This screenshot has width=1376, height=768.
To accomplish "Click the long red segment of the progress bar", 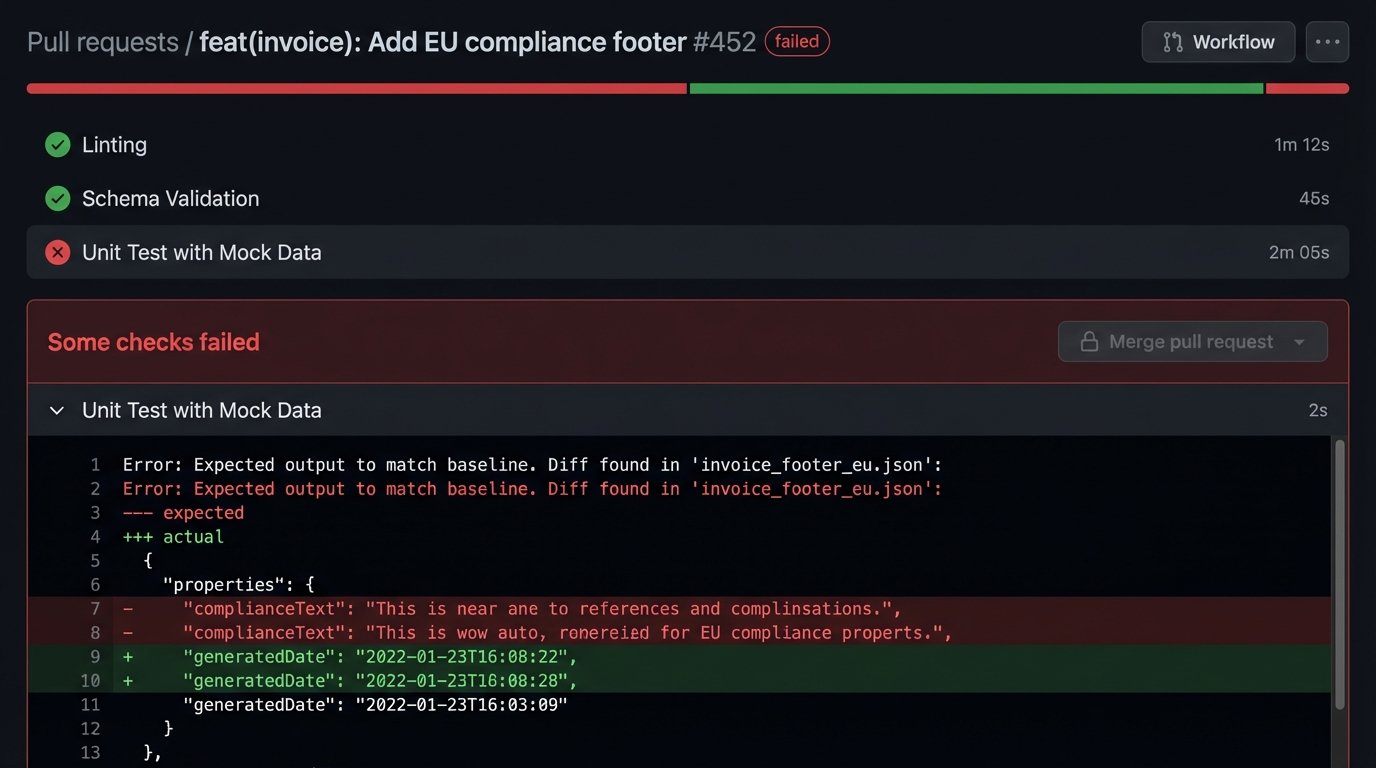I will (x=356, y=89).
